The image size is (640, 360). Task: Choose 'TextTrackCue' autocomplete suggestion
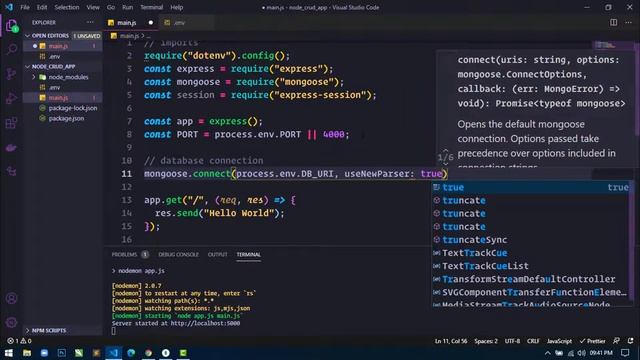(x=531, y=253)
